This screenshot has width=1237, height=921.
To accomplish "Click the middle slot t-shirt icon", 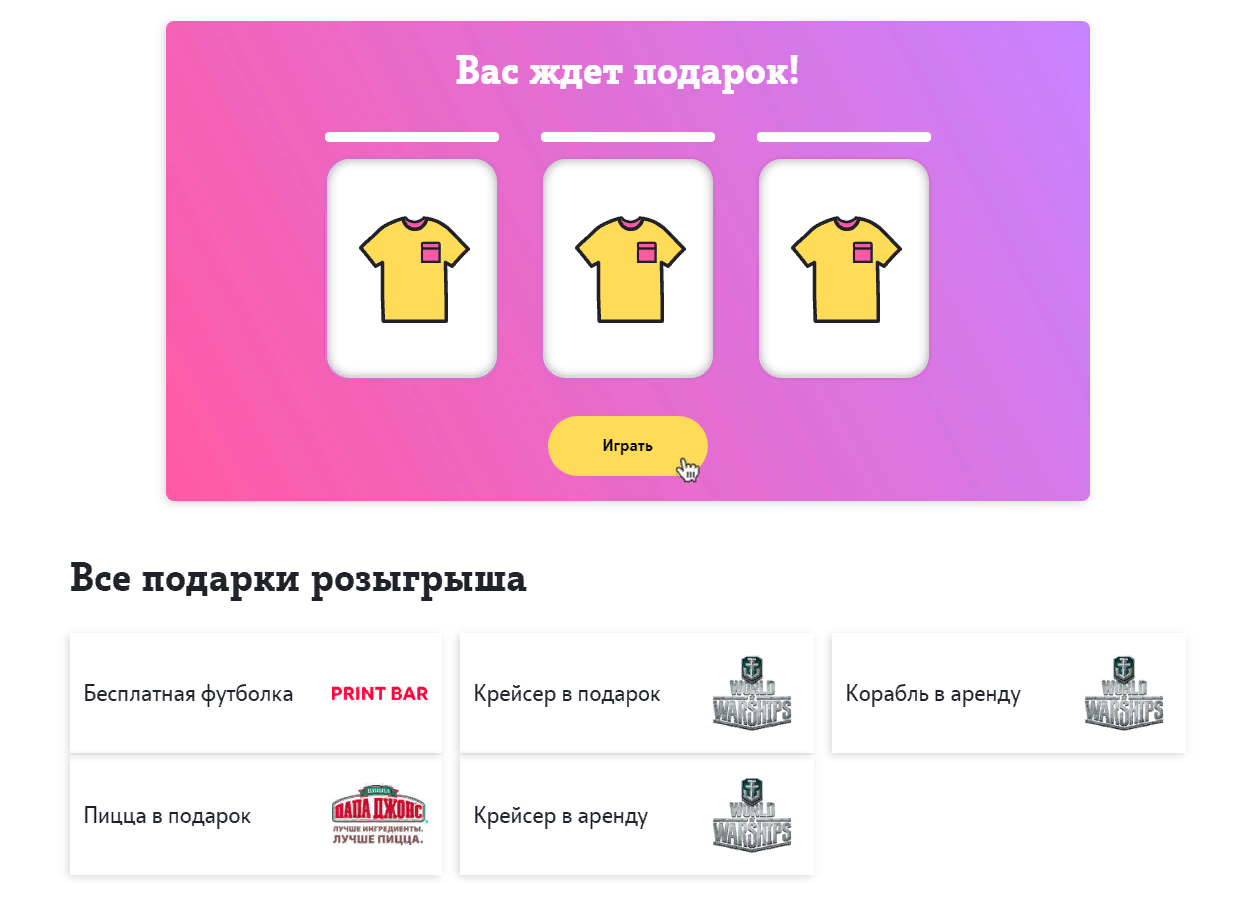I will [630, 269].
